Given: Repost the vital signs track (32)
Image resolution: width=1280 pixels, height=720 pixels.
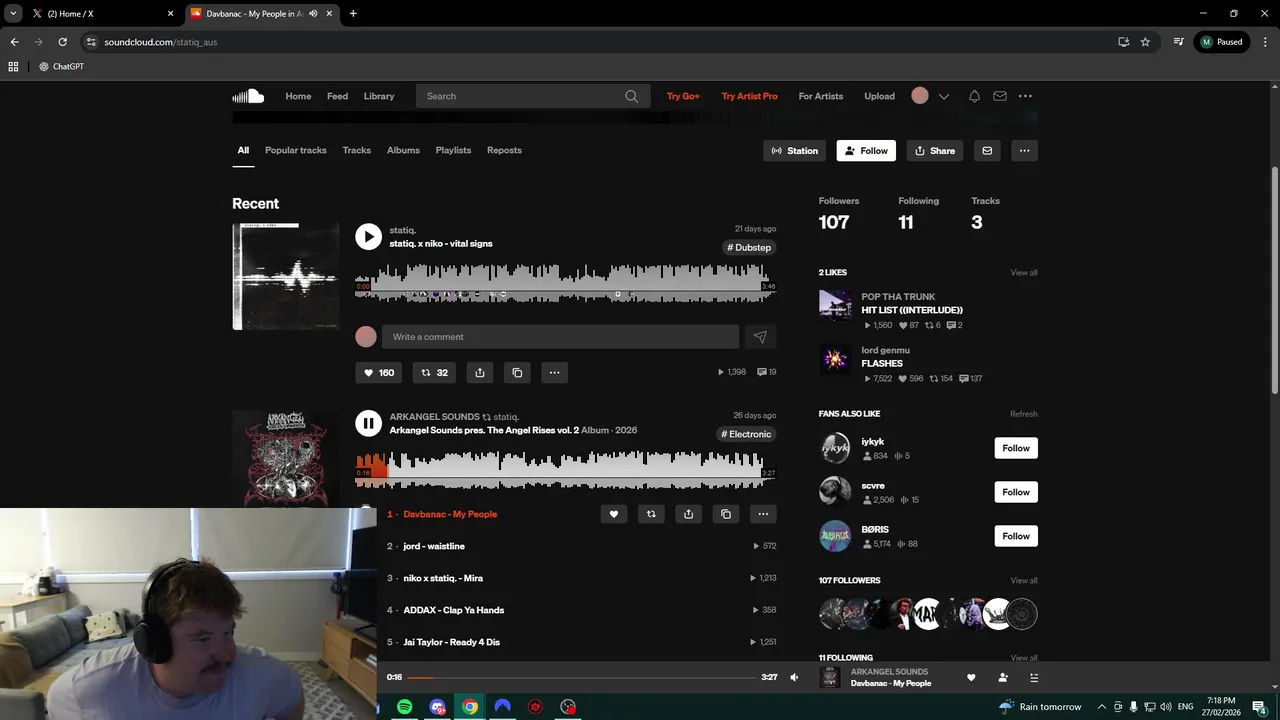Looking at the screenshot, I should [434, 372].
